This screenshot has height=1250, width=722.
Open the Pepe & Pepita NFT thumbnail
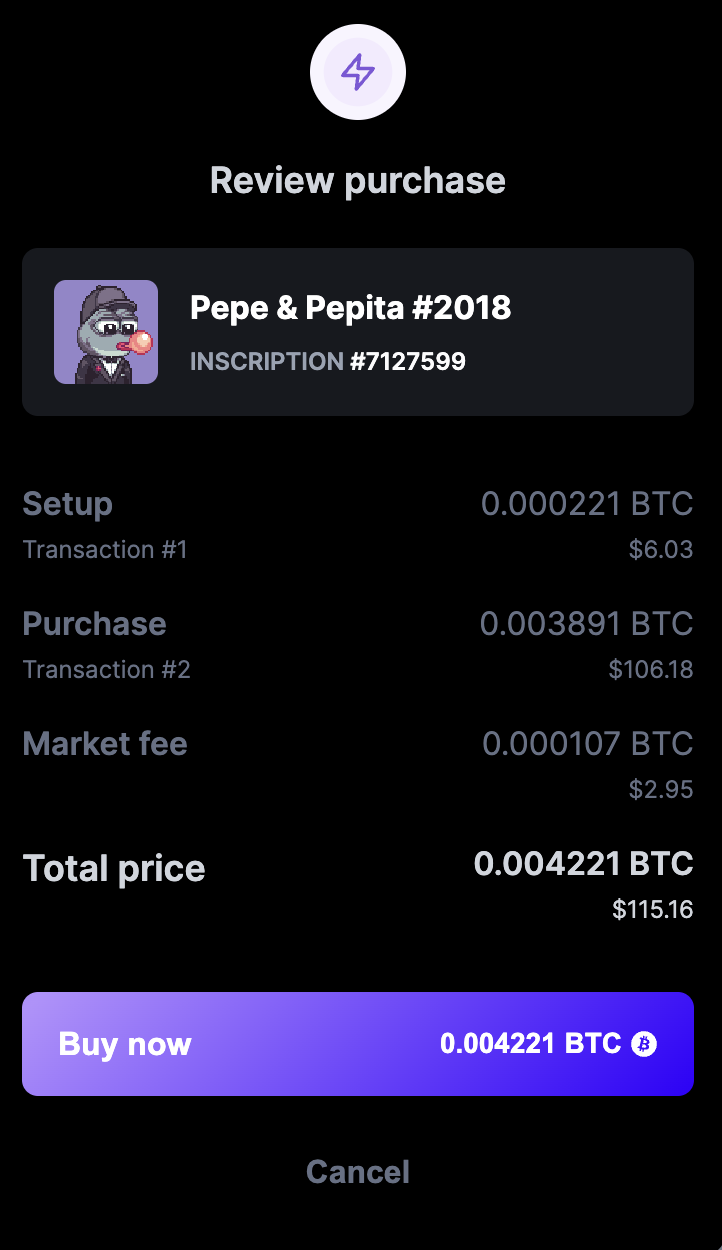click(106, 332)
